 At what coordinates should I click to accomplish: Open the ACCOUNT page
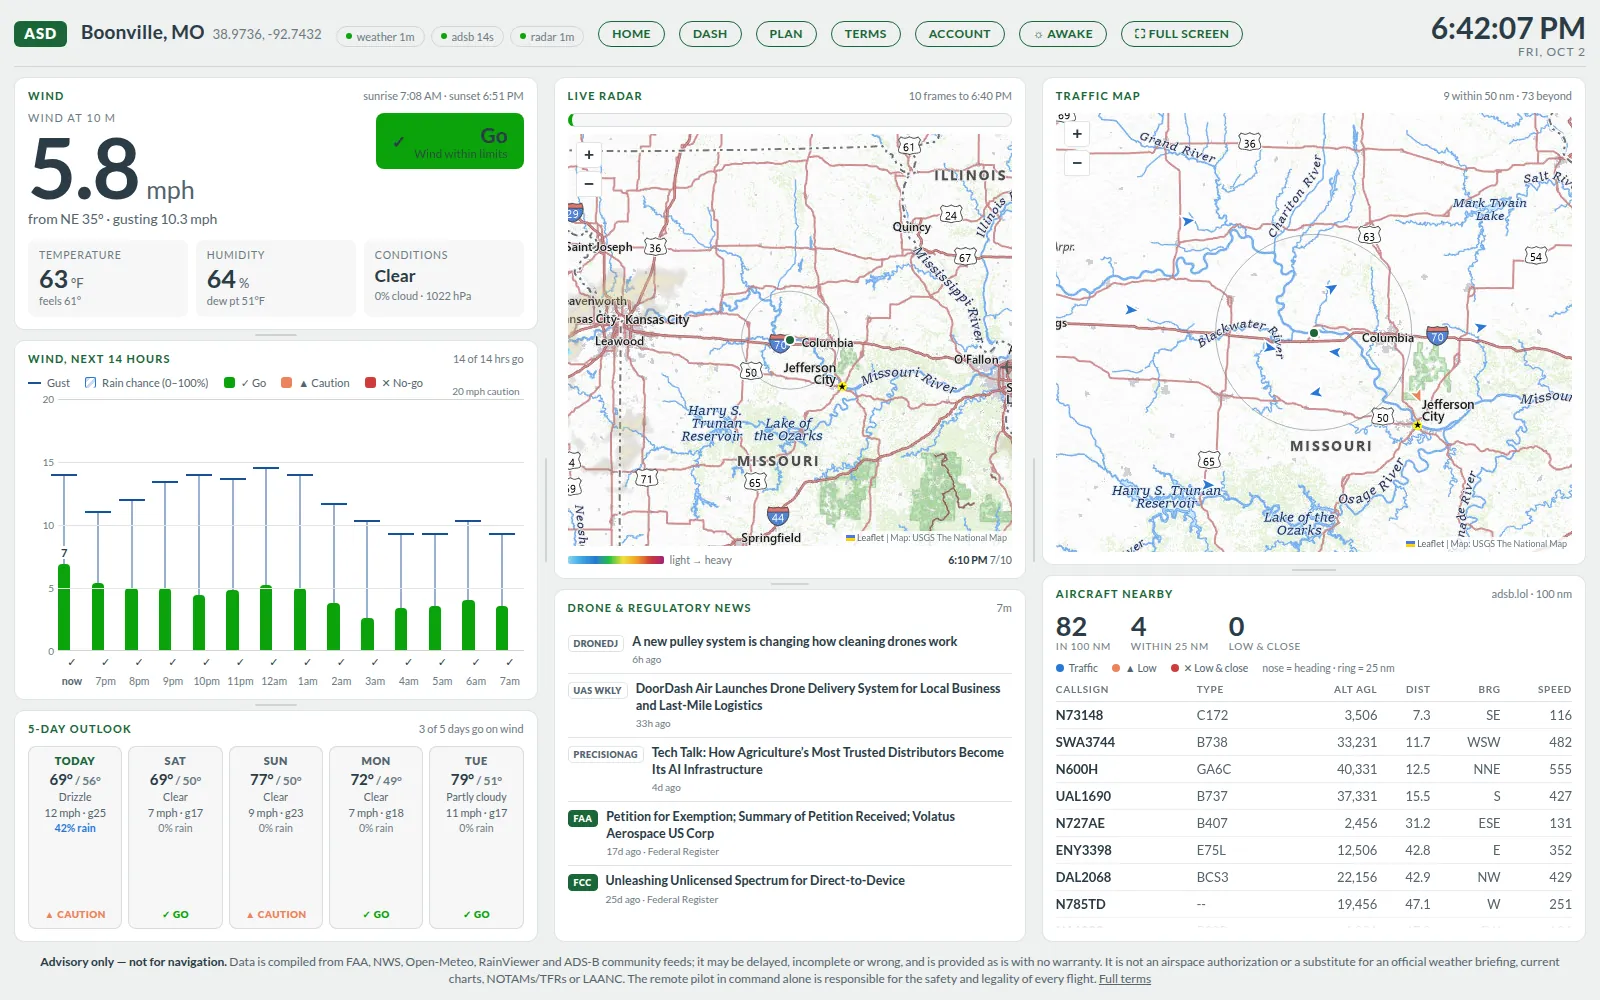(959, 34)
